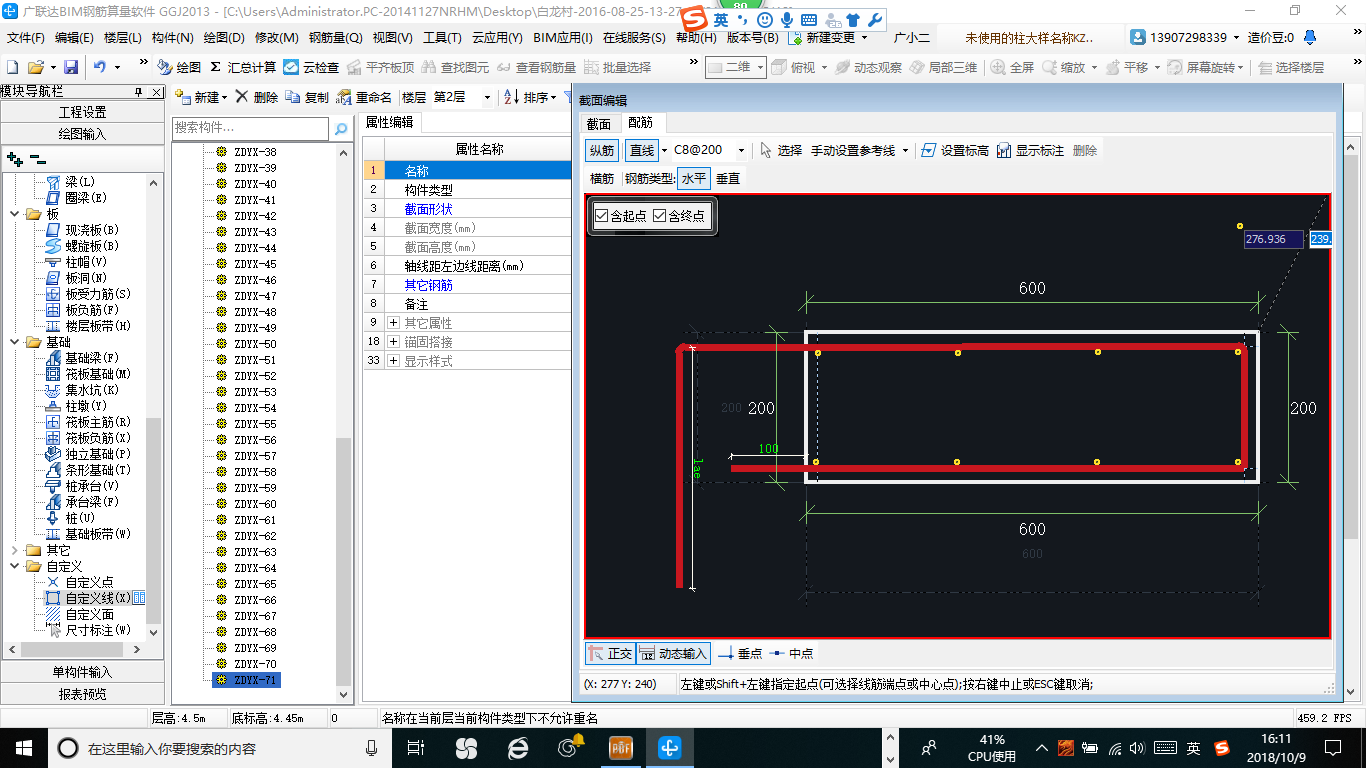Toggle 水平 horizontal rebar type
The image size is (1366, 768).
coord(694,178)
